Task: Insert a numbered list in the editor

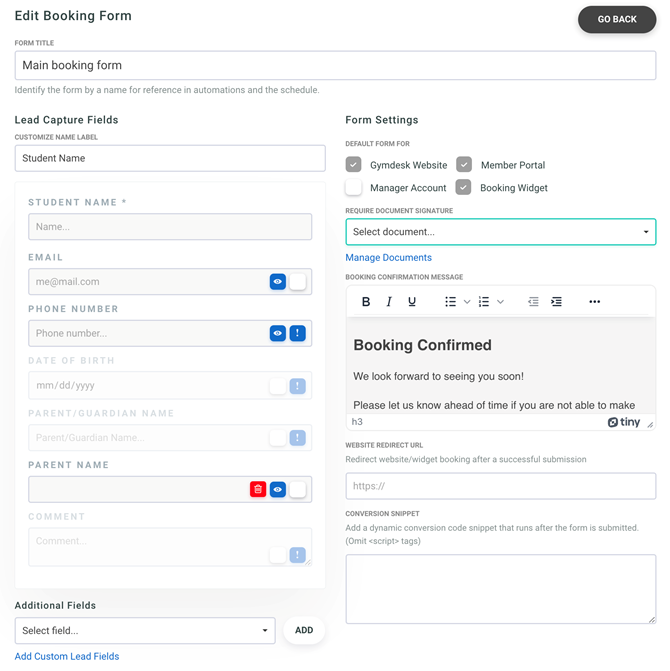Action: (484, 302)
